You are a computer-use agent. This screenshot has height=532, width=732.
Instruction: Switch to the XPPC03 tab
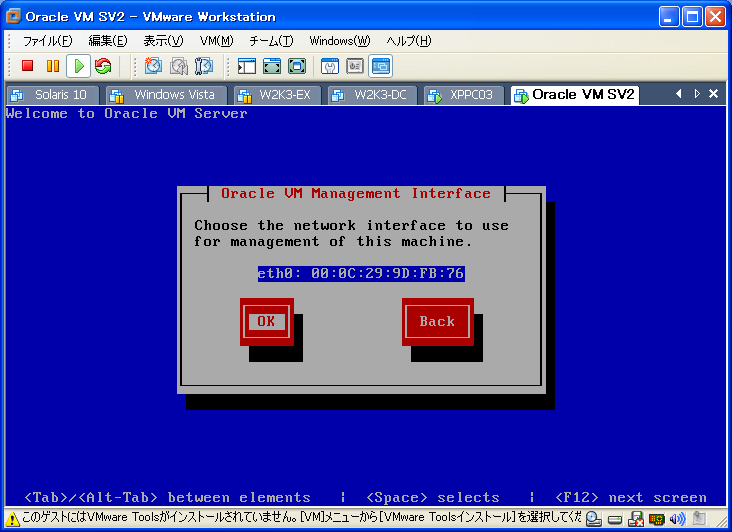(x=464, y=95)
